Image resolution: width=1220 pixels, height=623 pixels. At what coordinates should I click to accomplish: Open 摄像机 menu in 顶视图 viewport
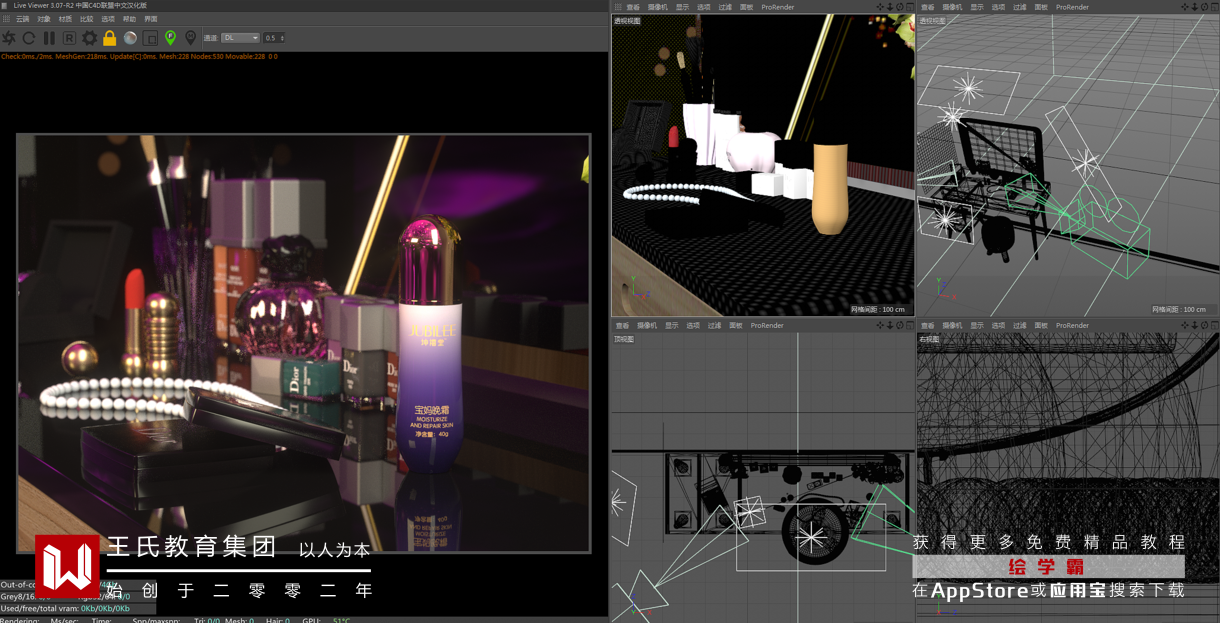point(646,325)
